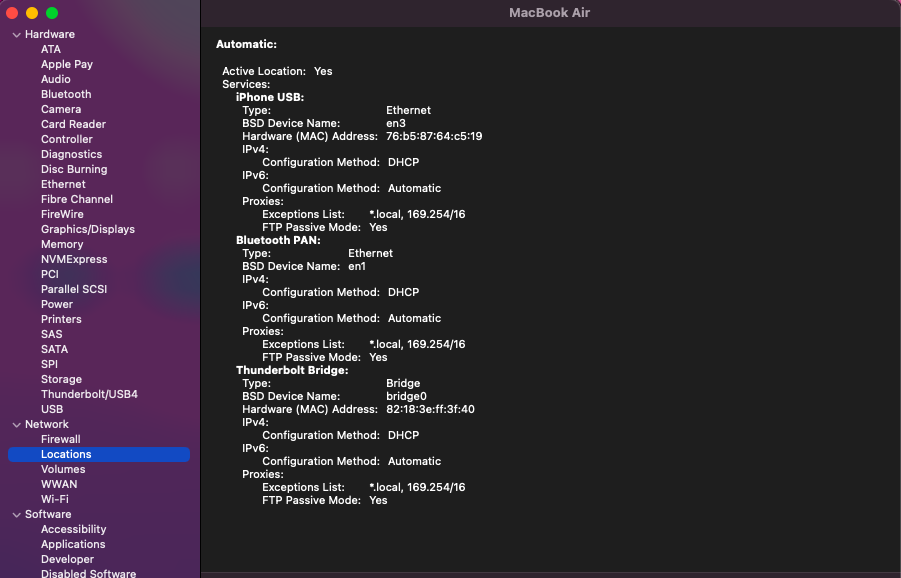Open Firewall under Network
Image resolution: width=901 pixels, height=578 pixels.
point(61,439)
